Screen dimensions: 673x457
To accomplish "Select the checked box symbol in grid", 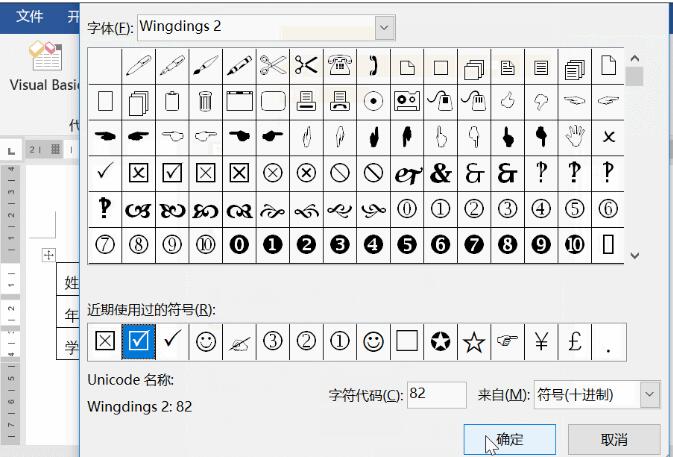I will [172, 173].
